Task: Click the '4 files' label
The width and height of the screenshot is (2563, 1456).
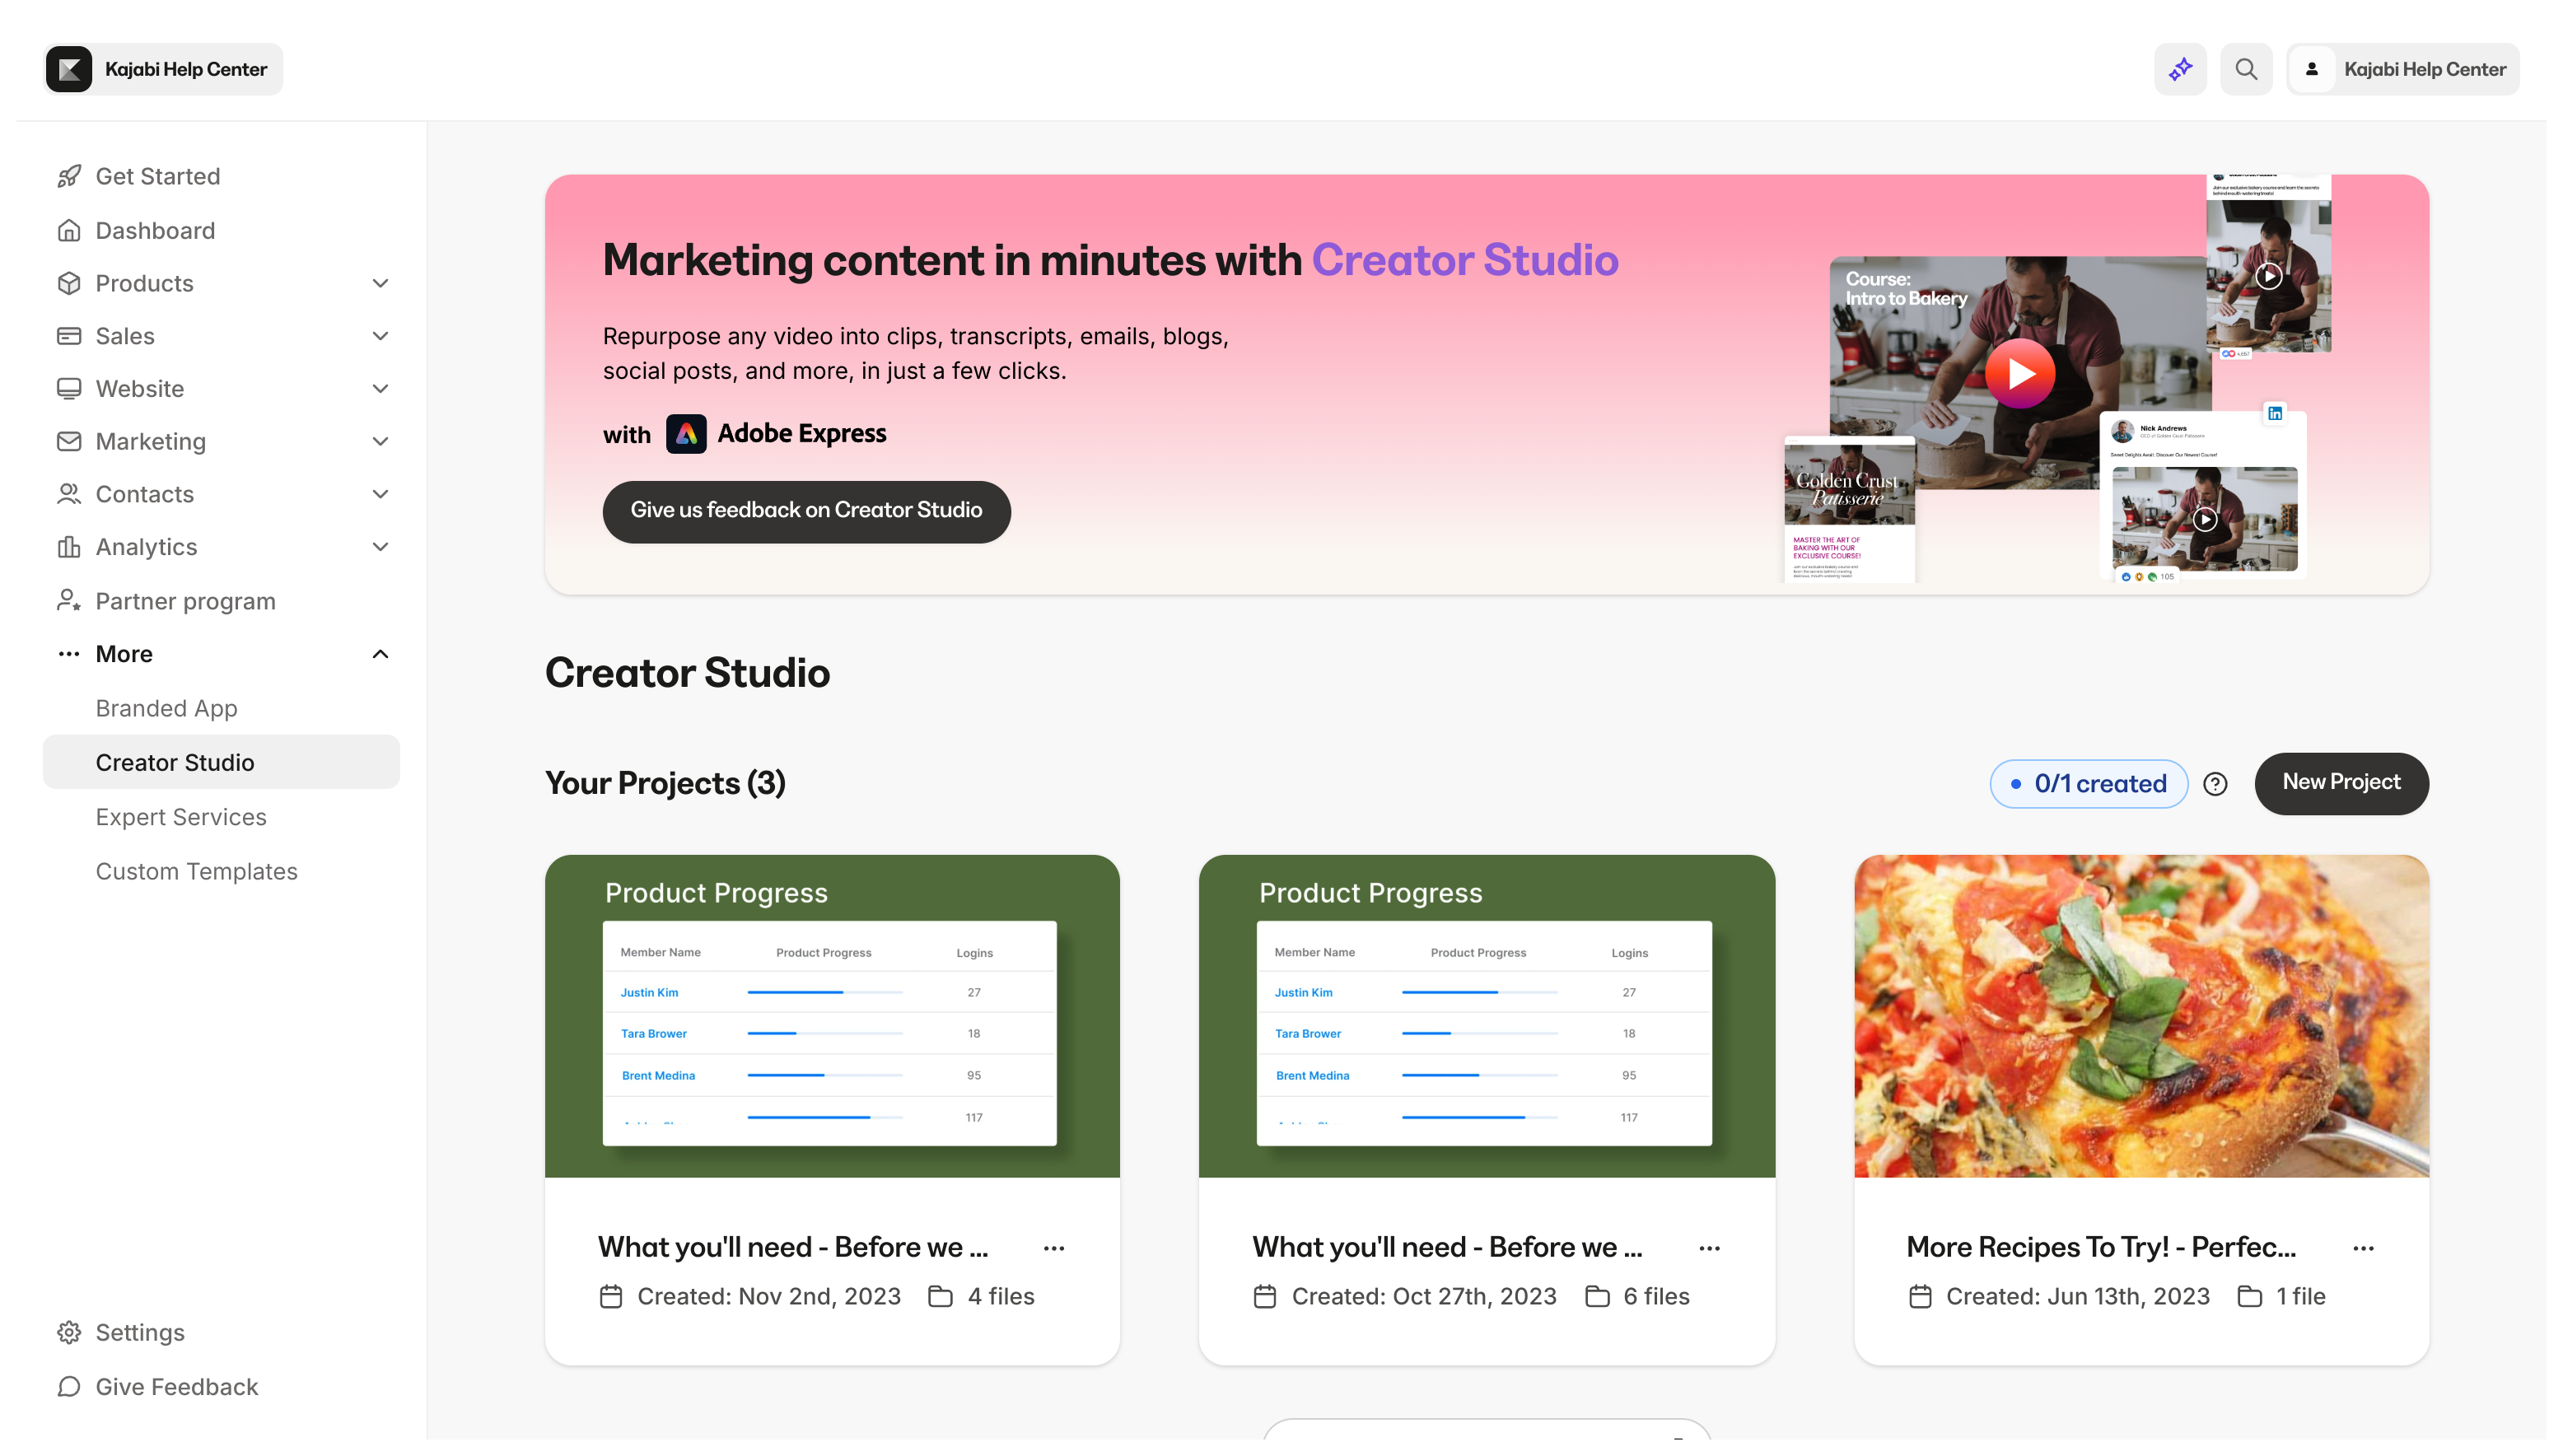Action: (x=1001, y=1296)
